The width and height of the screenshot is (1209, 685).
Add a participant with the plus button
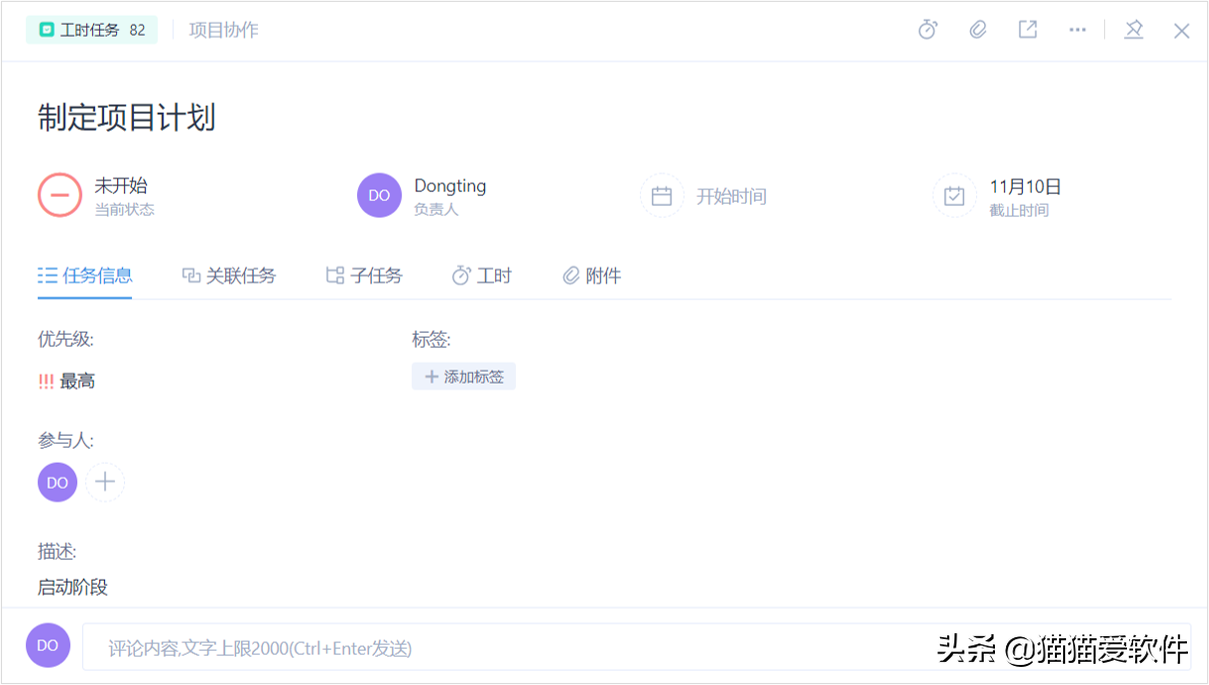104,482
